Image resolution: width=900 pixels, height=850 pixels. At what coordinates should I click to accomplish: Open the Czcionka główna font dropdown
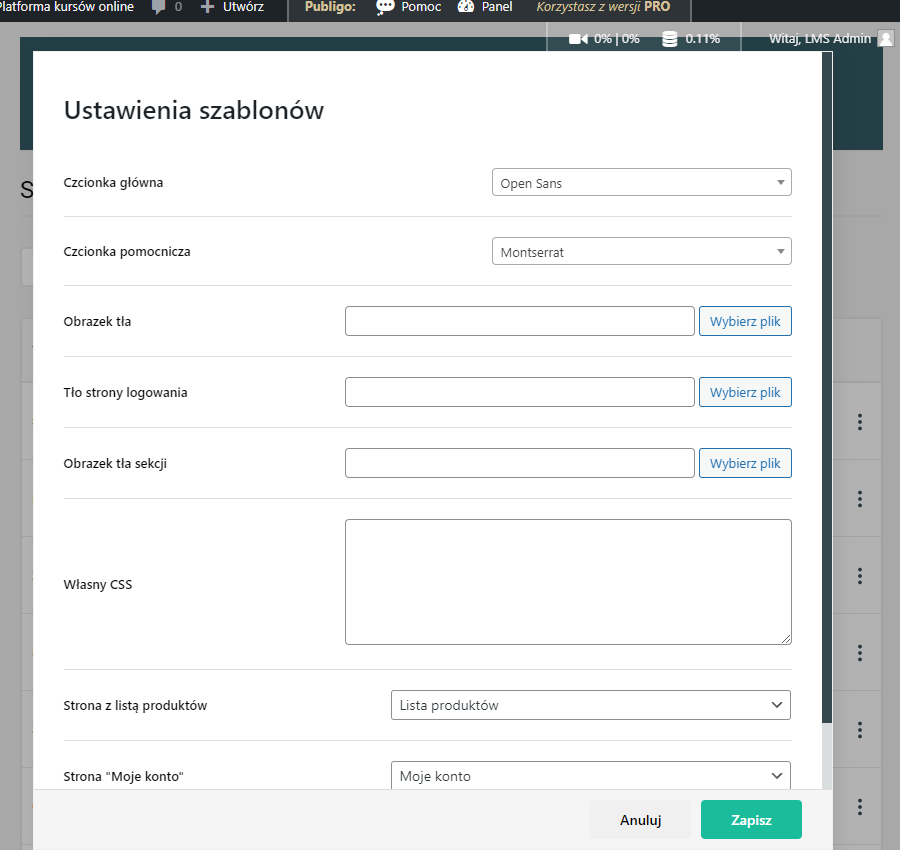coord(642,183)
